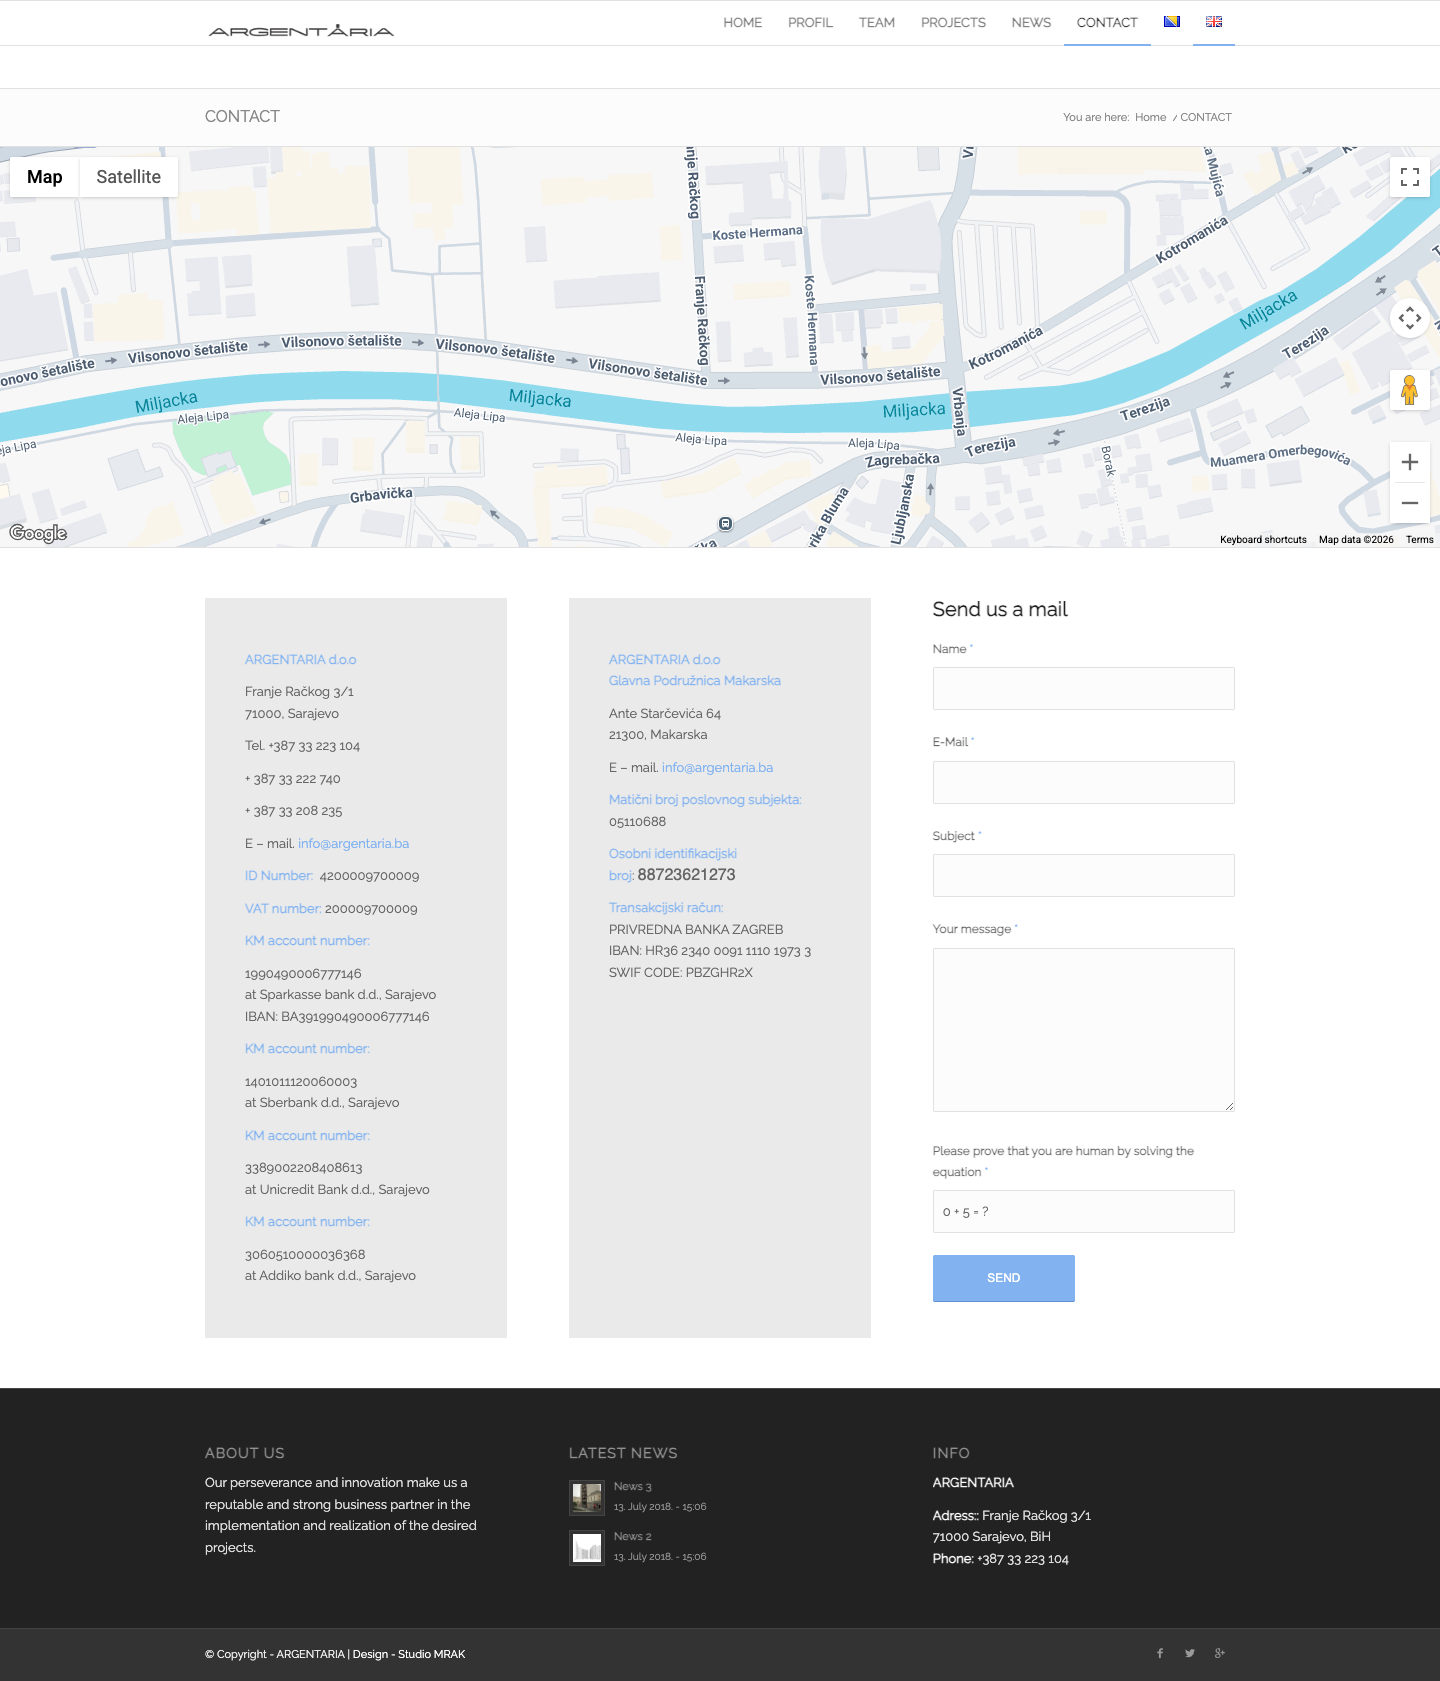Screen dimensions: 1440x1681
Task: Open the Facebook icon in footer
Action: pyautogui.click(x=1160, y=1653)
